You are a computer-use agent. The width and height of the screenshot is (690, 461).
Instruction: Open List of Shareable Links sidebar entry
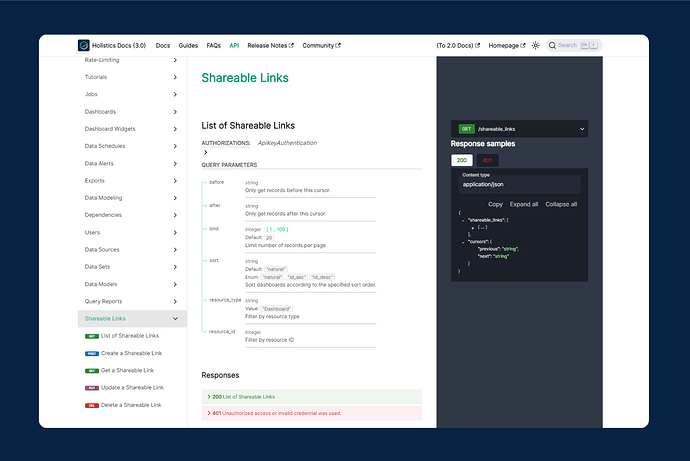click(130, 336)
